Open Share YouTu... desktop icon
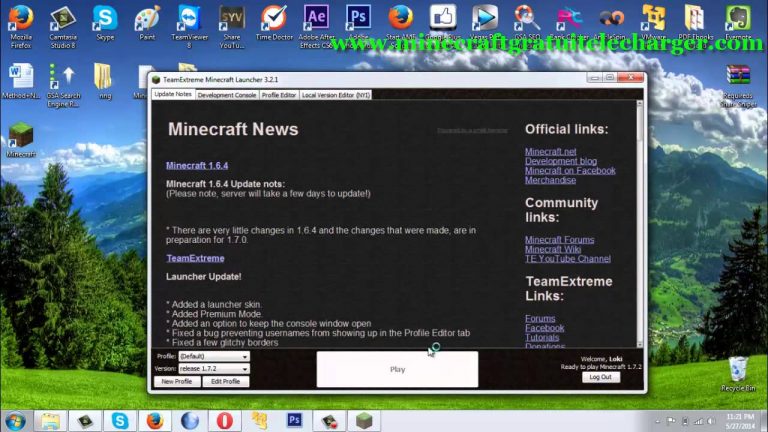 click(x=232, y=25)
